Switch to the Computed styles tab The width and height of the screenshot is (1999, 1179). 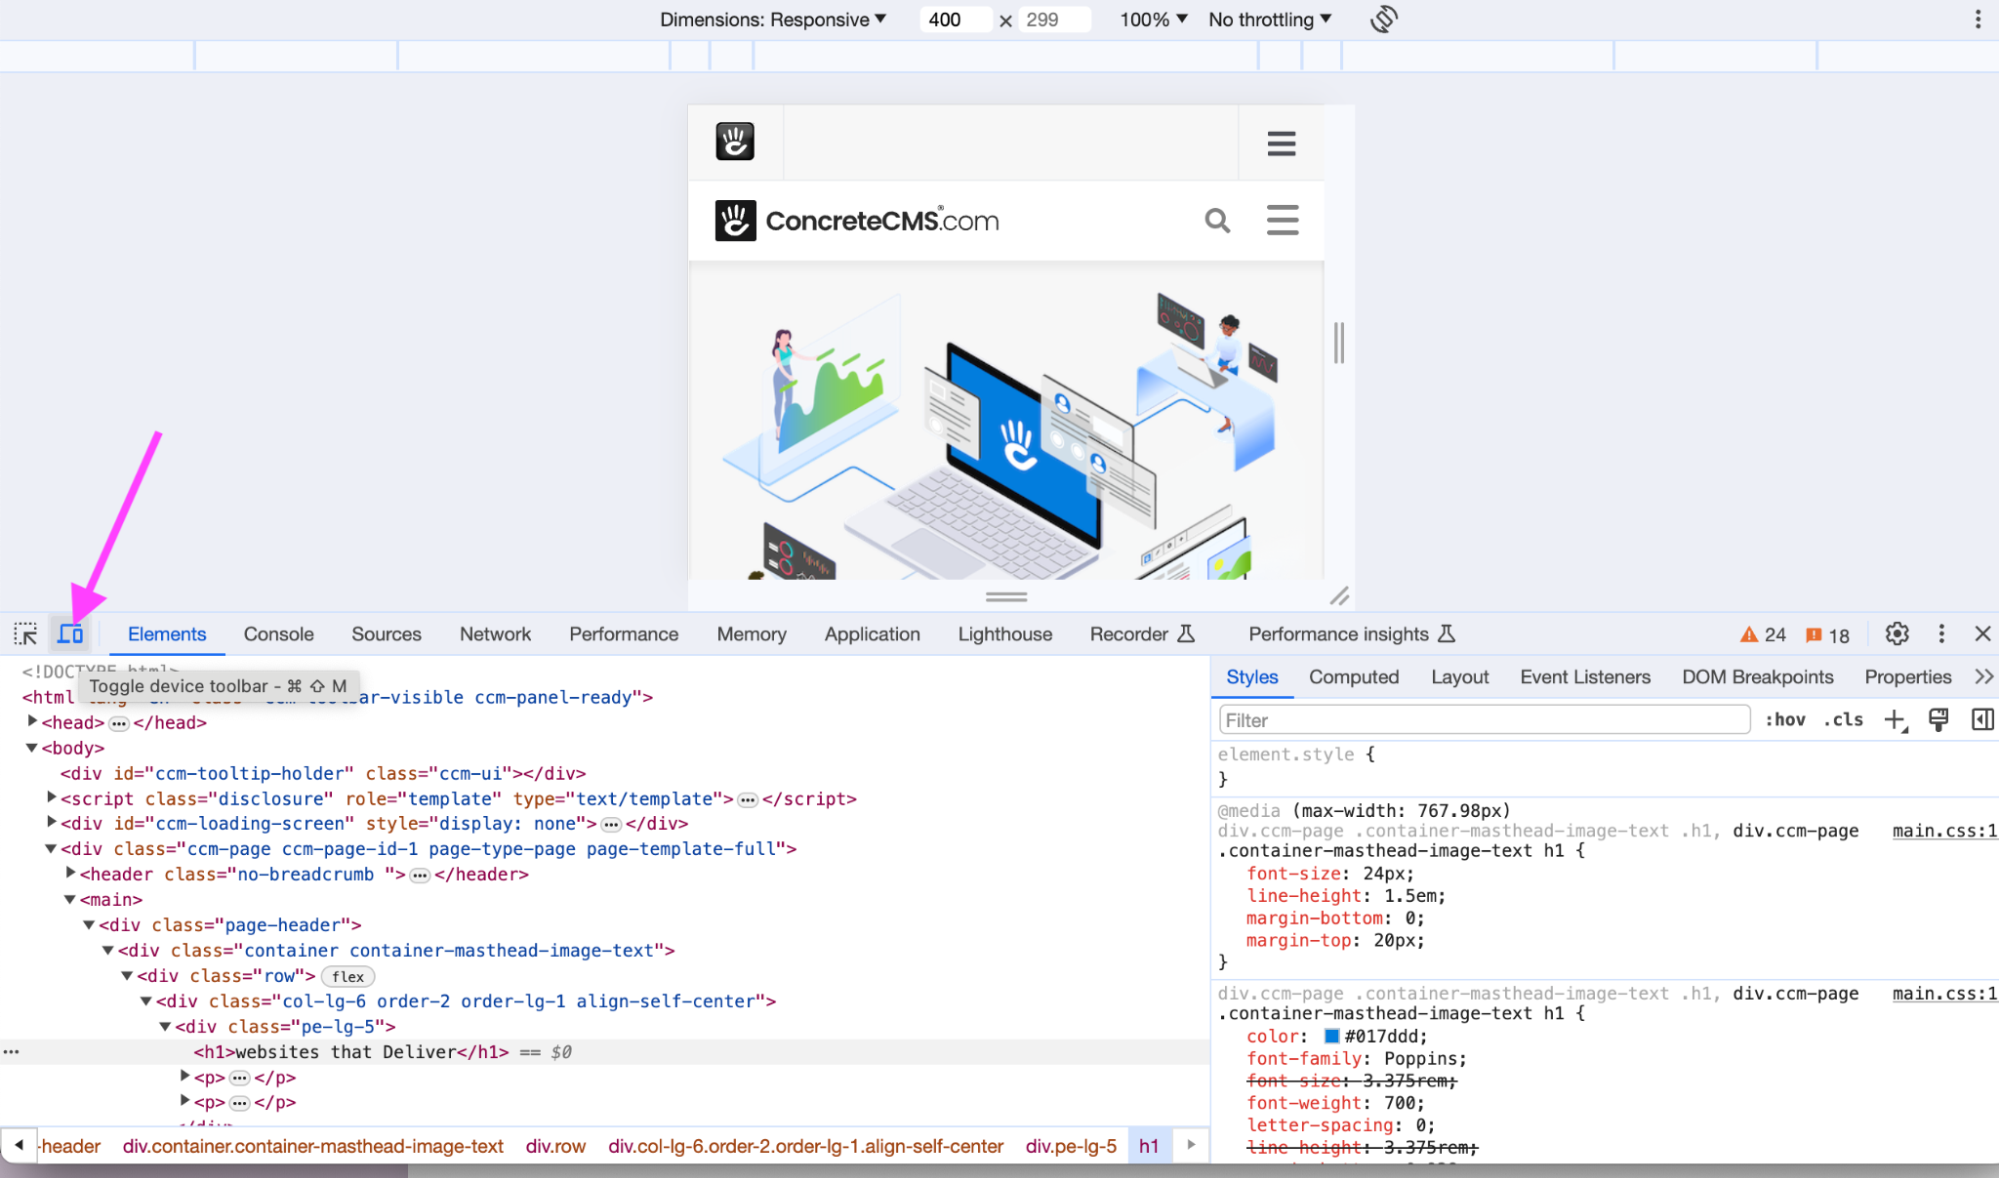pyautogui.click(x=1353, y=677)
